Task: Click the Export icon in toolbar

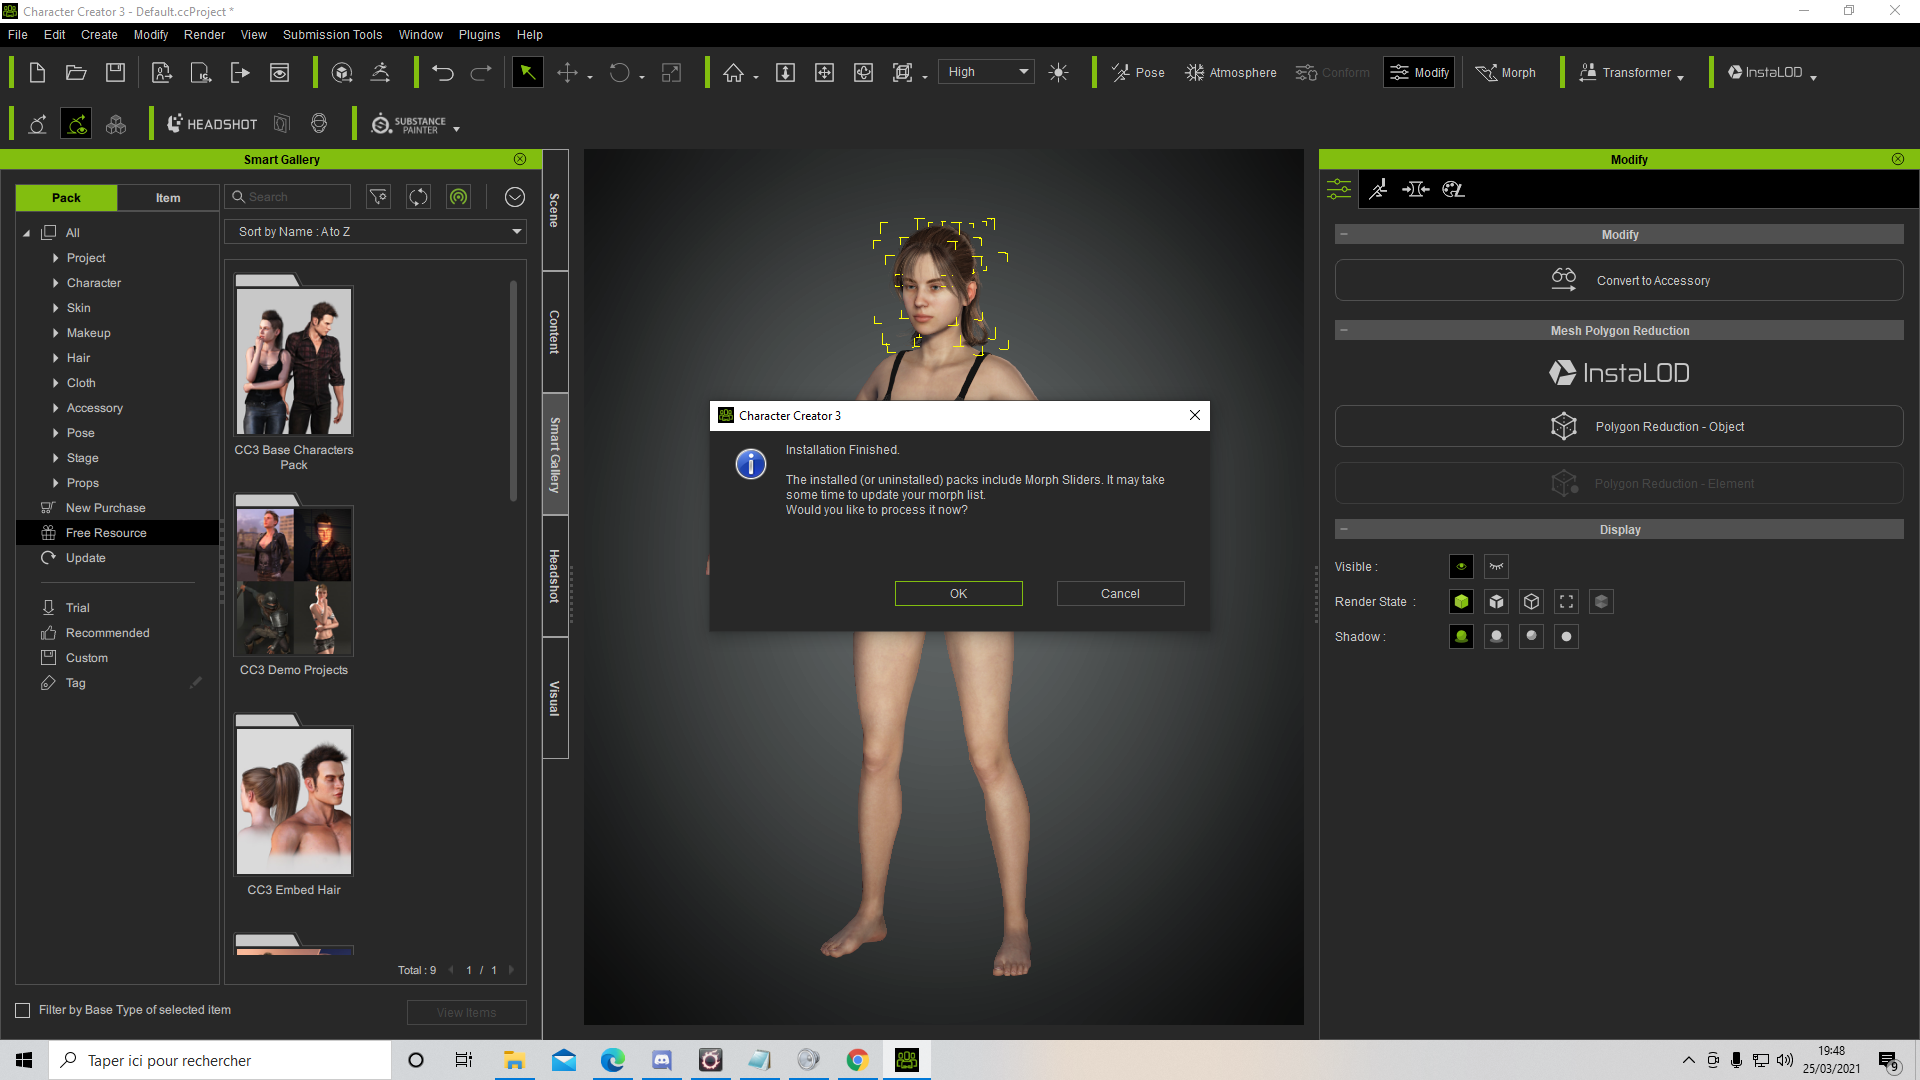Action: pos(240,73)
